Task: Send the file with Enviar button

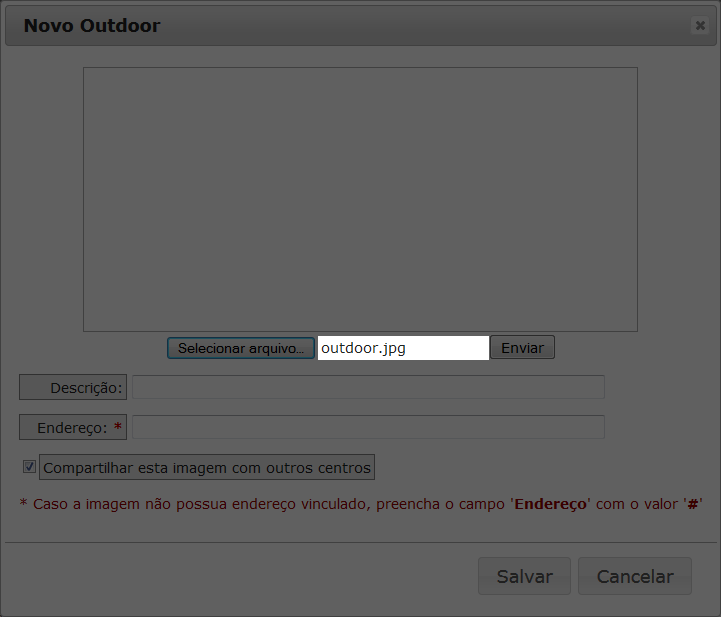Action: pos(522,348)
